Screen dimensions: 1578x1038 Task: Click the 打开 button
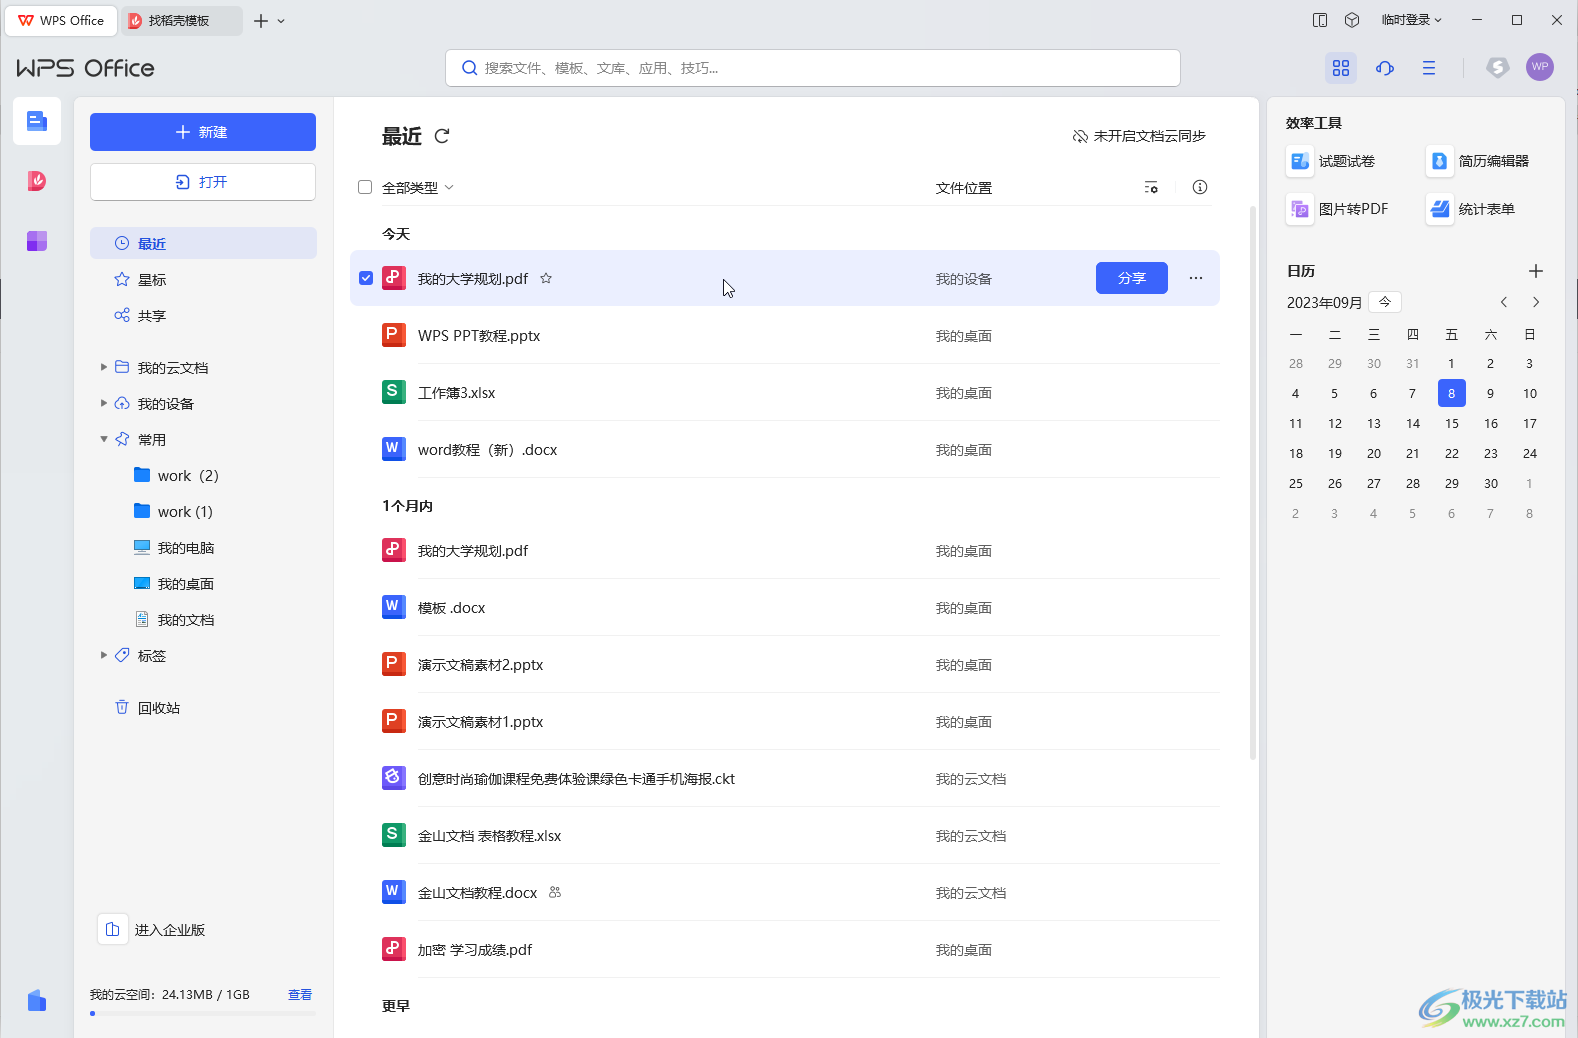(x=203, y=182)
